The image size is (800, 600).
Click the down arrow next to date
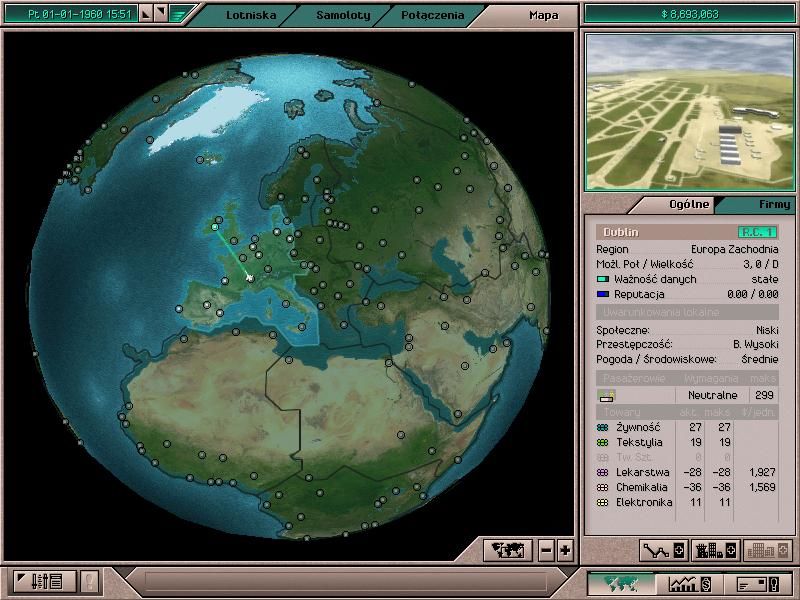[161, 15]
